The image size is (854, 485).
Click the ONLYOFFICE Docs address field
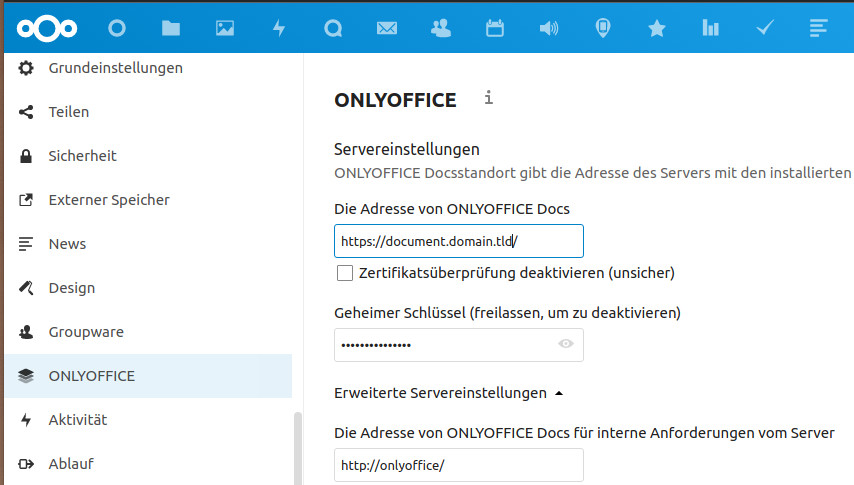click(x=458, y=241)
